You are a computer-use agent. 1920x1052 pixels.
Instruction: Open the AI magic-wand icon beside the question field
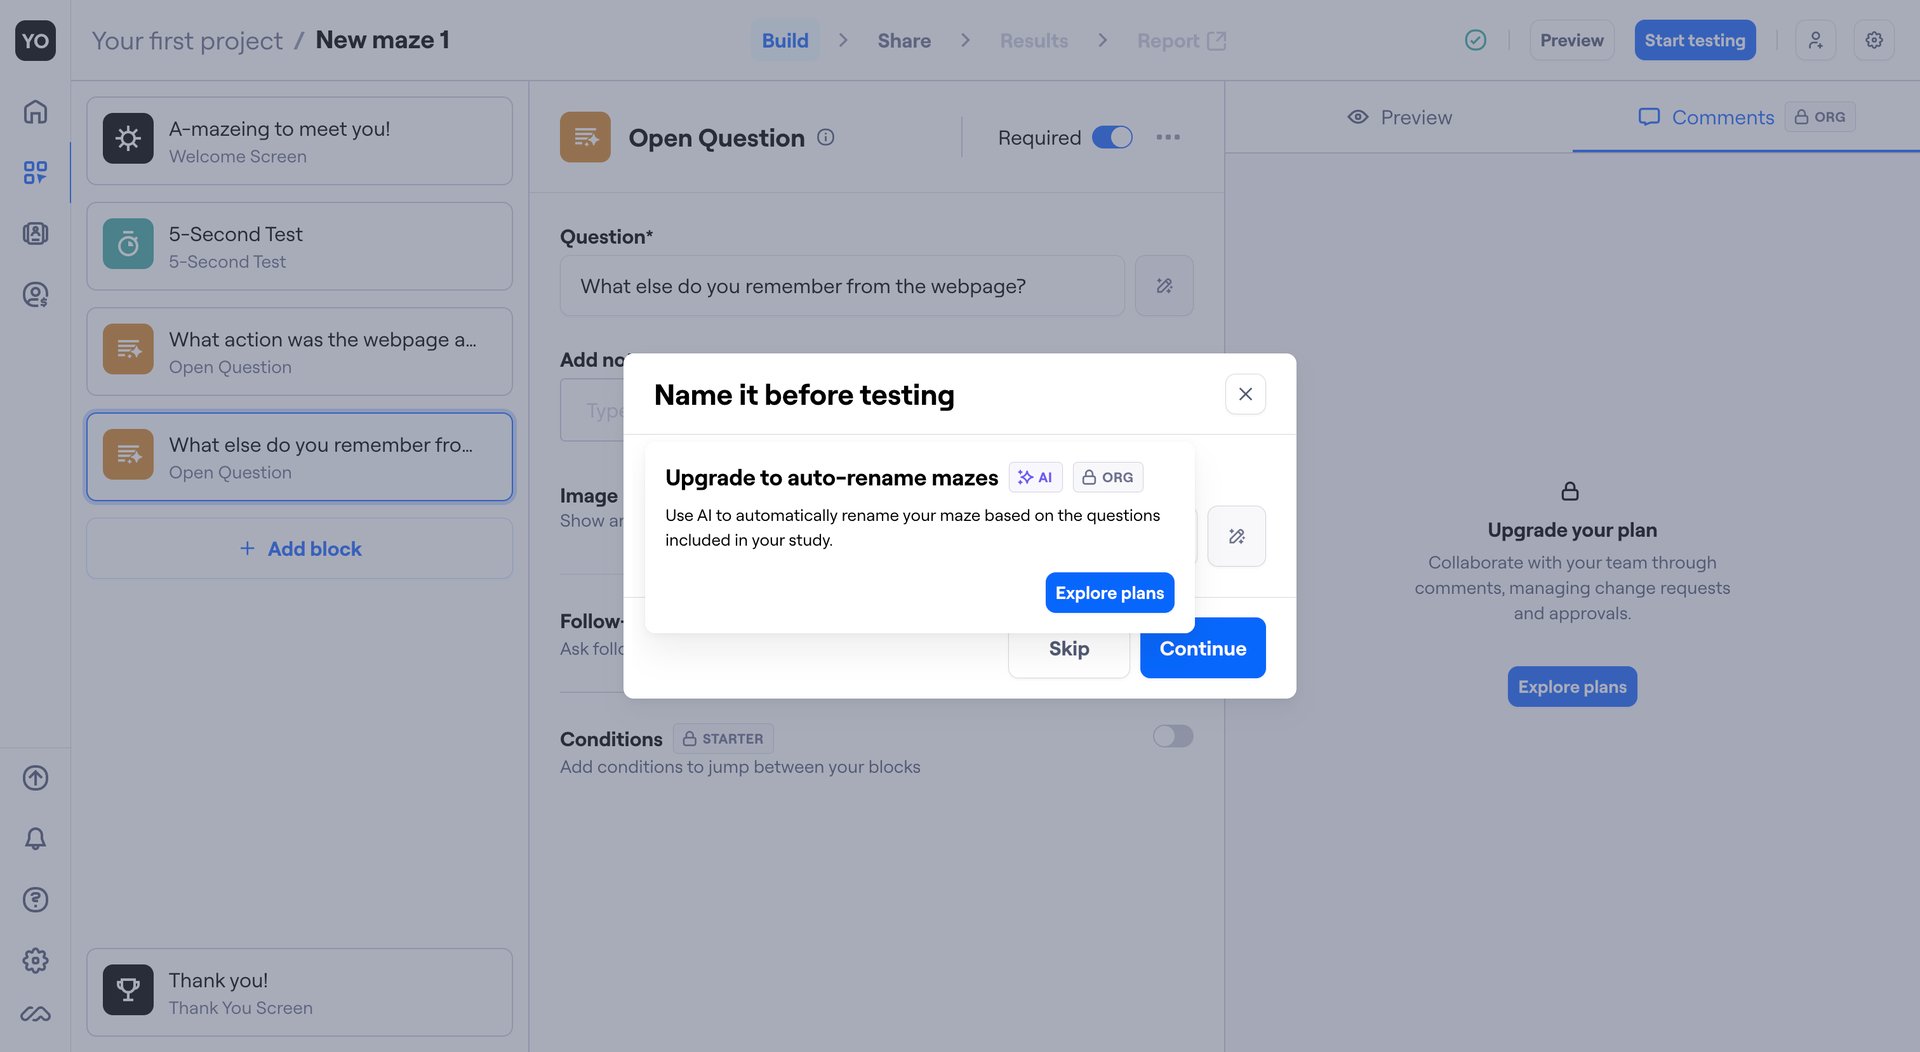(1163, 286)
